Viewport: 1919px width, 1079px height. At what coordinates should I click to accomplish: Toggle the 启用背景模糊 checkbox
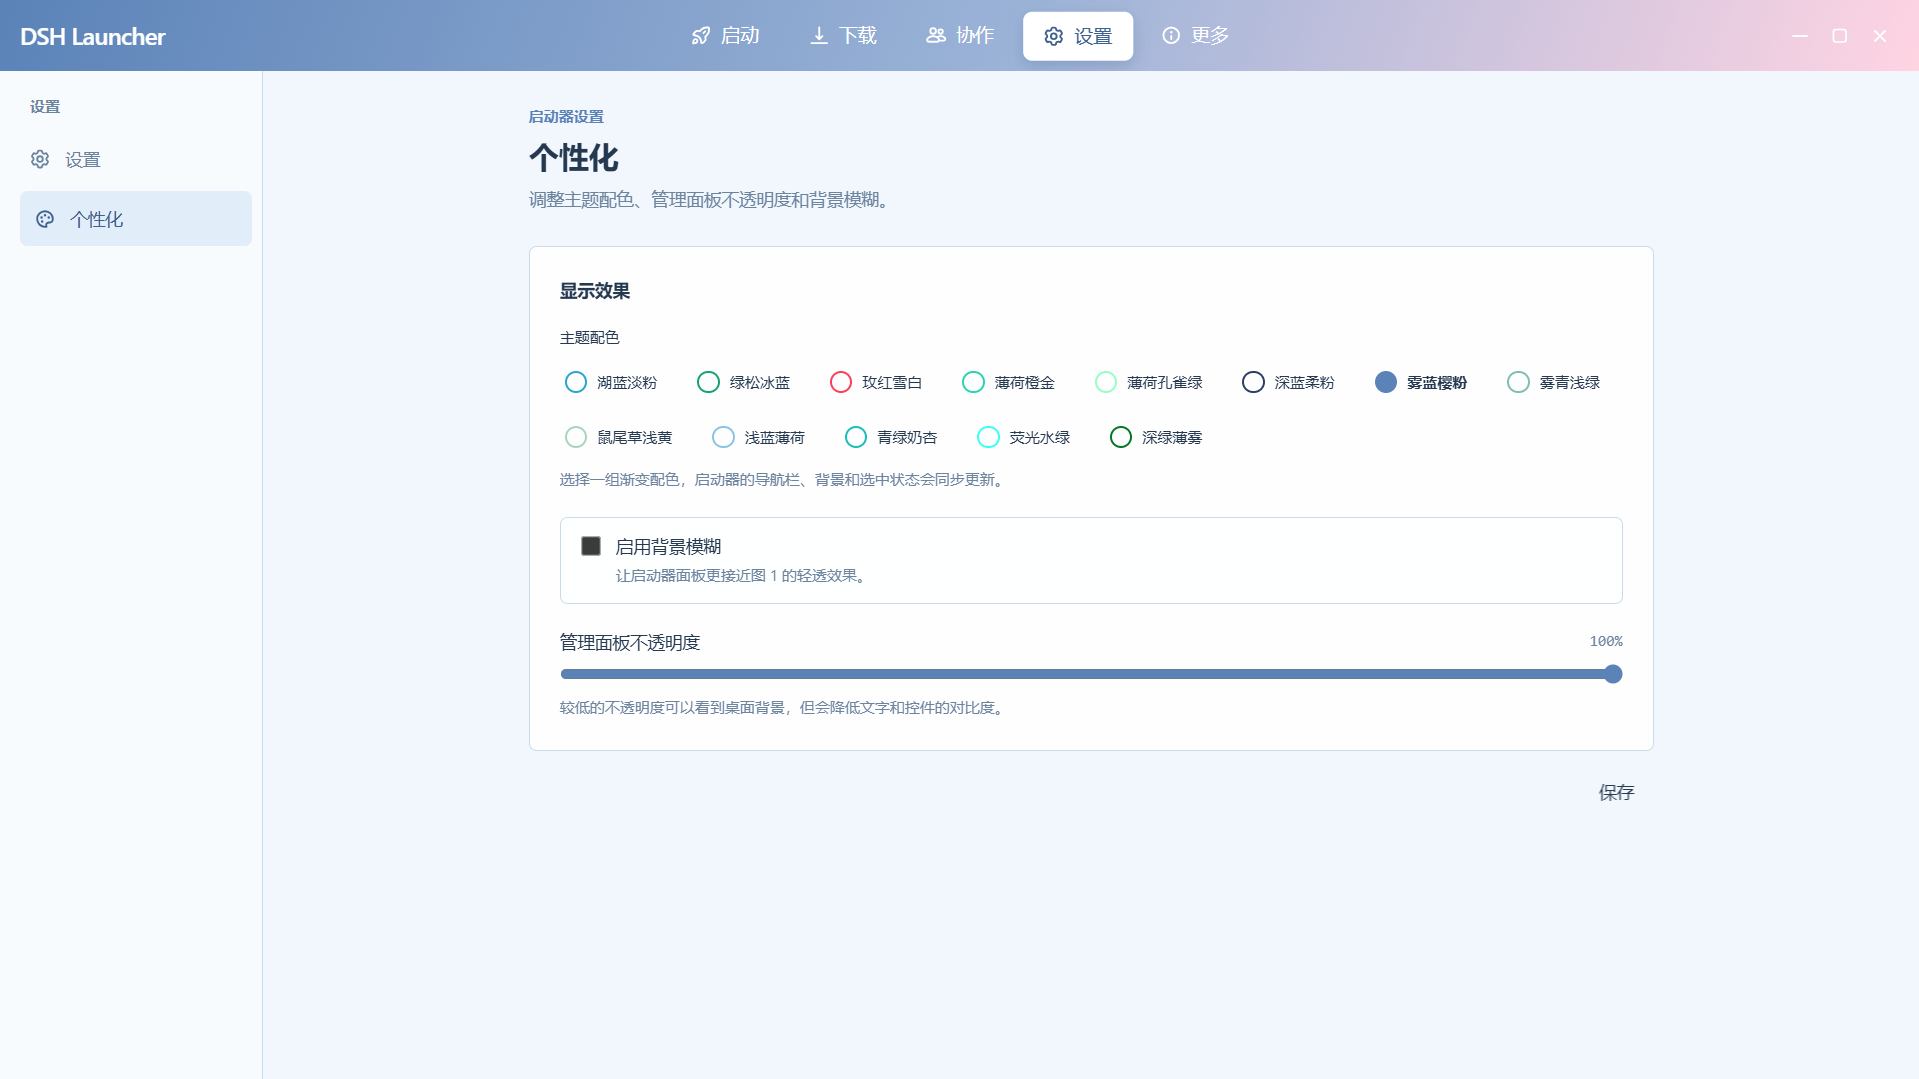pos(591,546)
